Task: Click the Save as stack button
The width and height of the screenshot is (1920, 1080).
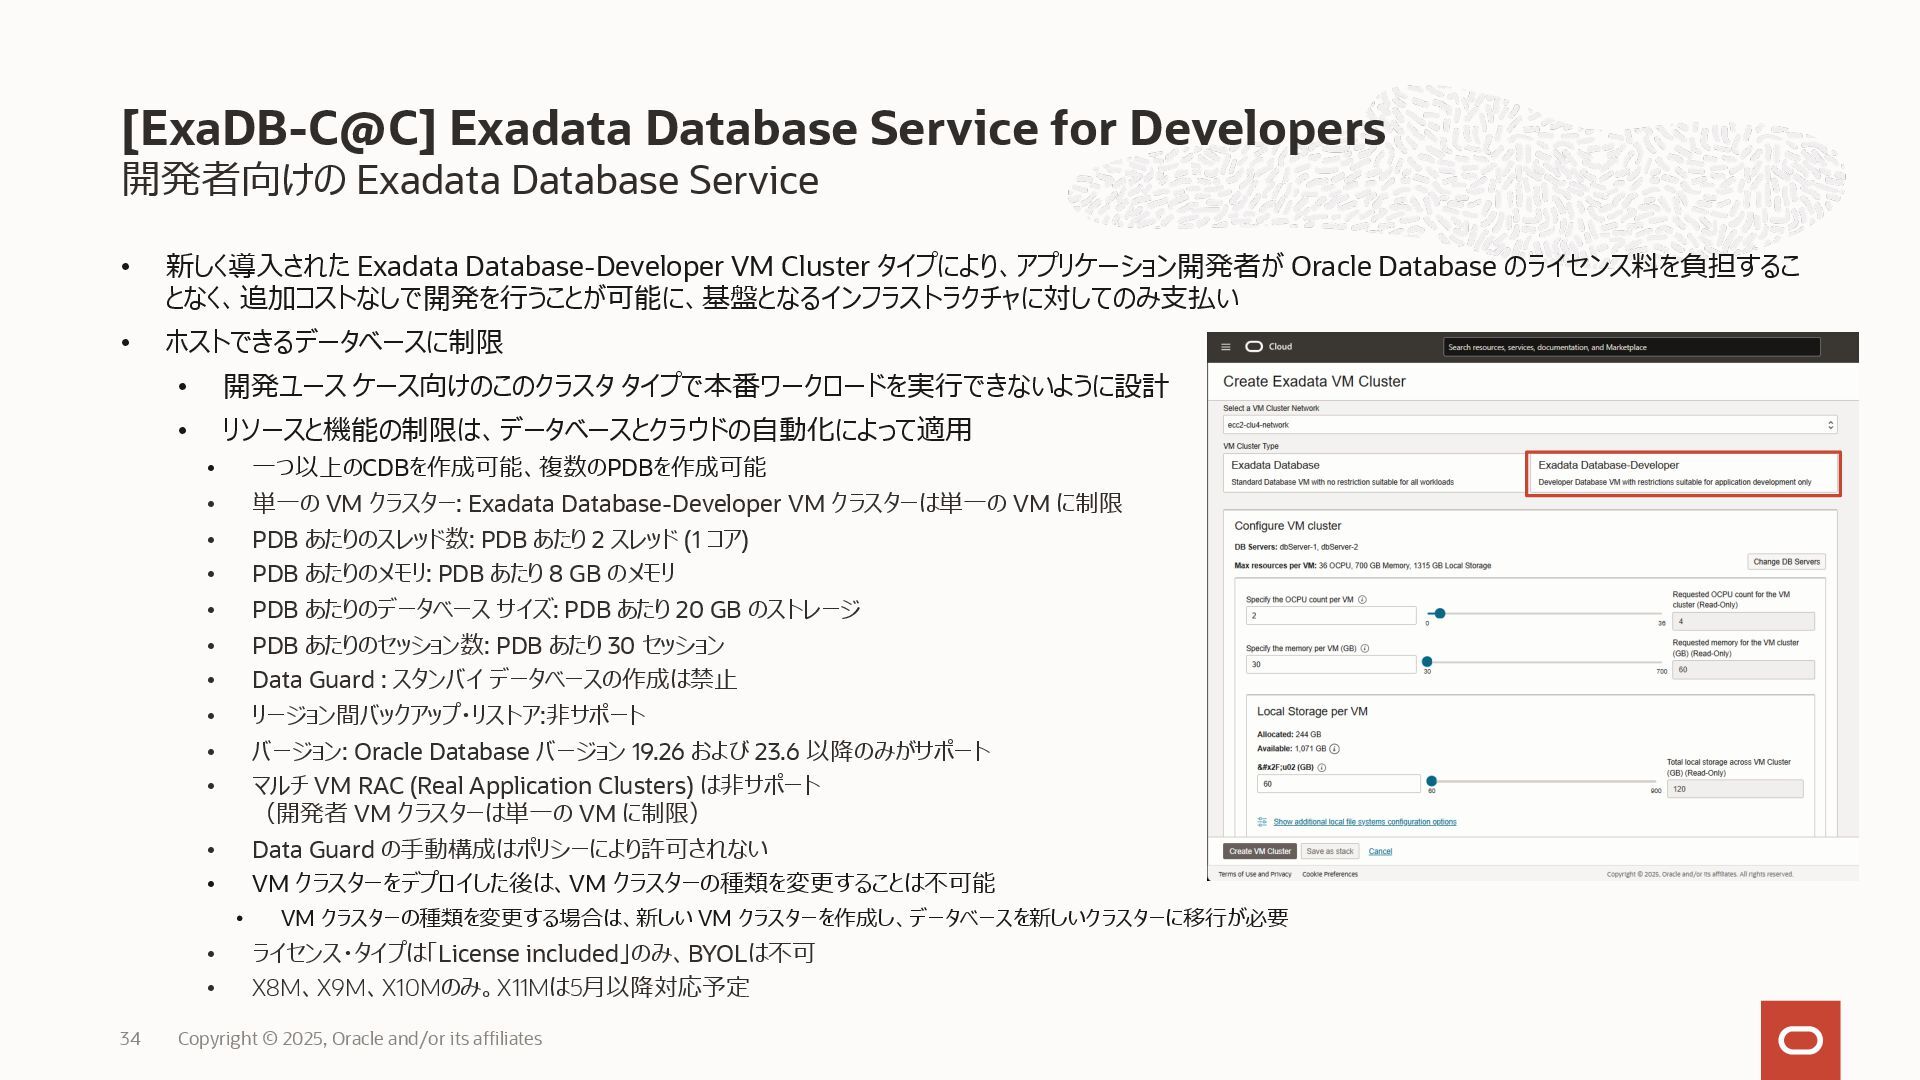Action: click(1329, 852)
